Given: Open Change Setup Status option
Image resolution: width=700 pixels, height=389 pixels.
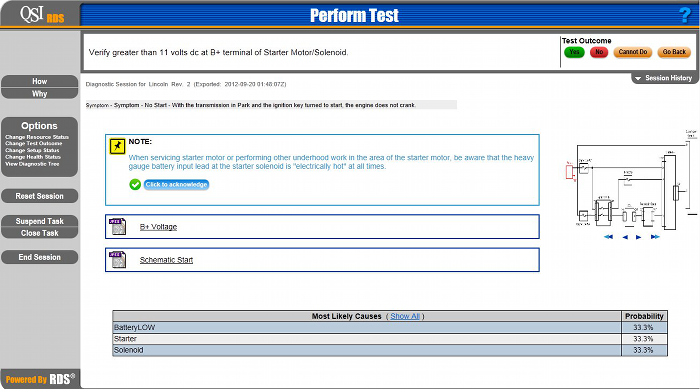Looking at the screenshot, I should pos(32,151).
